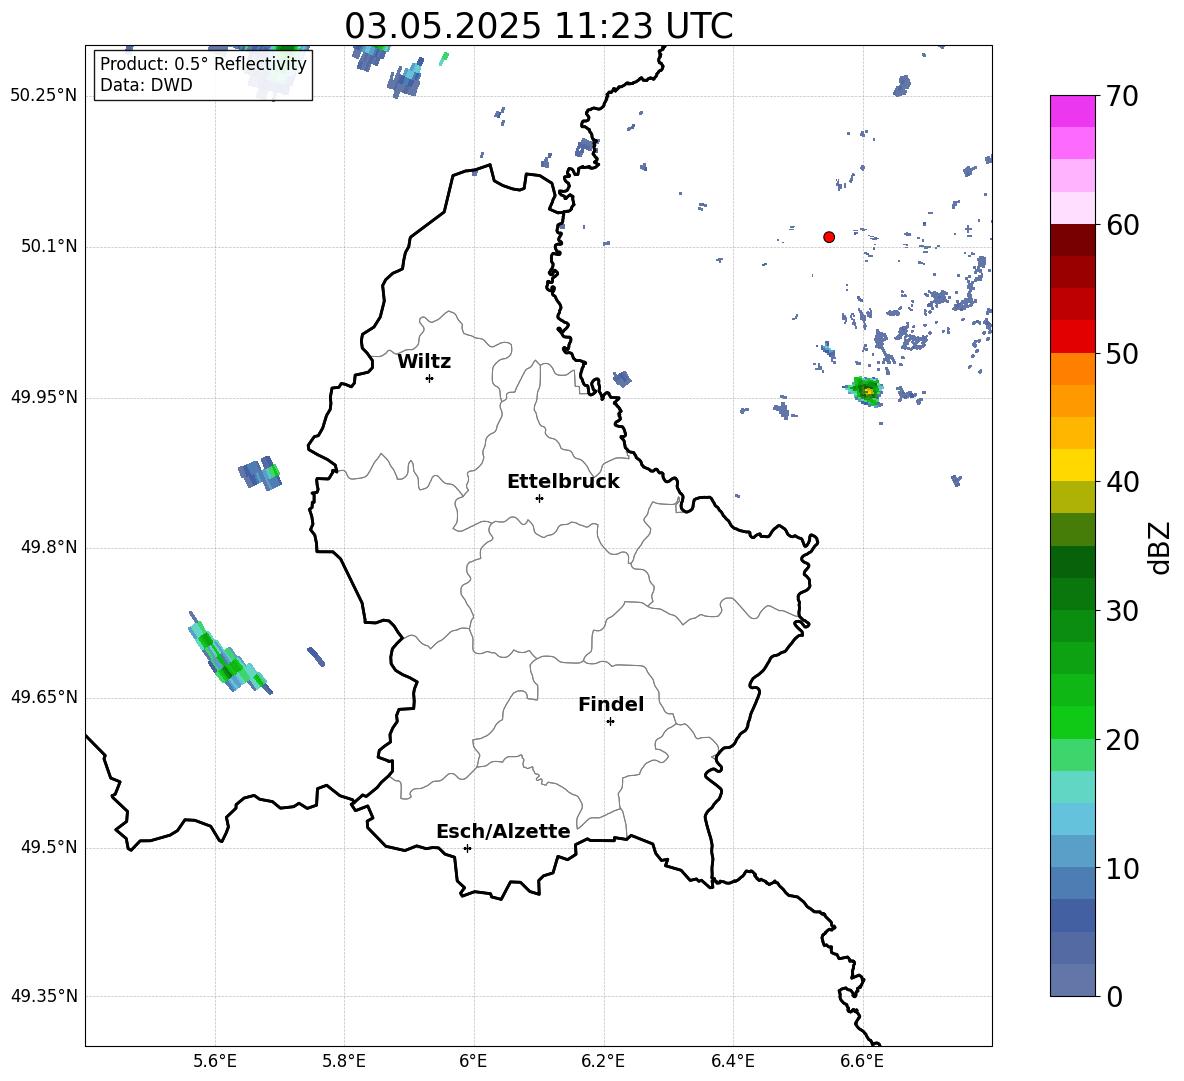Click the dark red colorbar segment below 60
Image resolution: width=1184 pixels, height=1081 pixels.
pos(1072,240)
